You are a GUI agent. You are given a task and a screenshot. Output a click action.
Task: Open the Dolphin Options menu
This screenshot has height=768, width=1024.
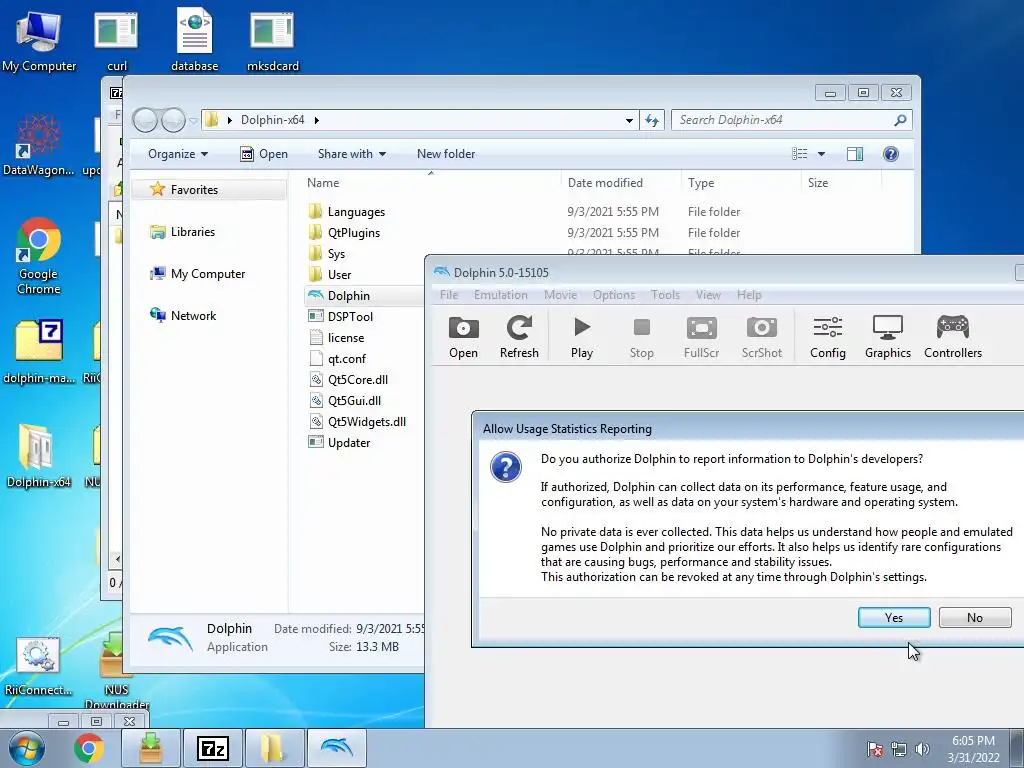(x=614, y=295)
